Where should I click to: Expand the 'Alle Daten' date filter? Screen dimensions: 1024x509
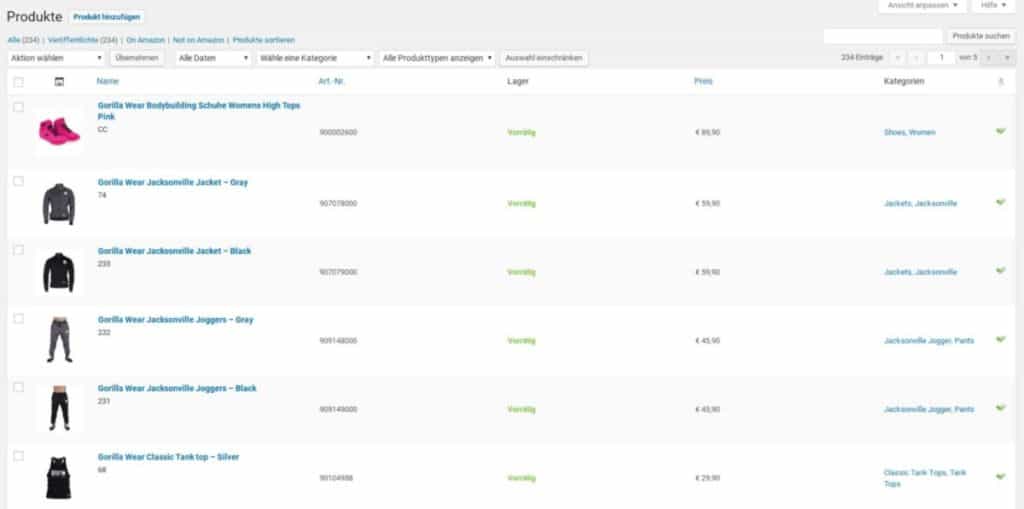213,58
